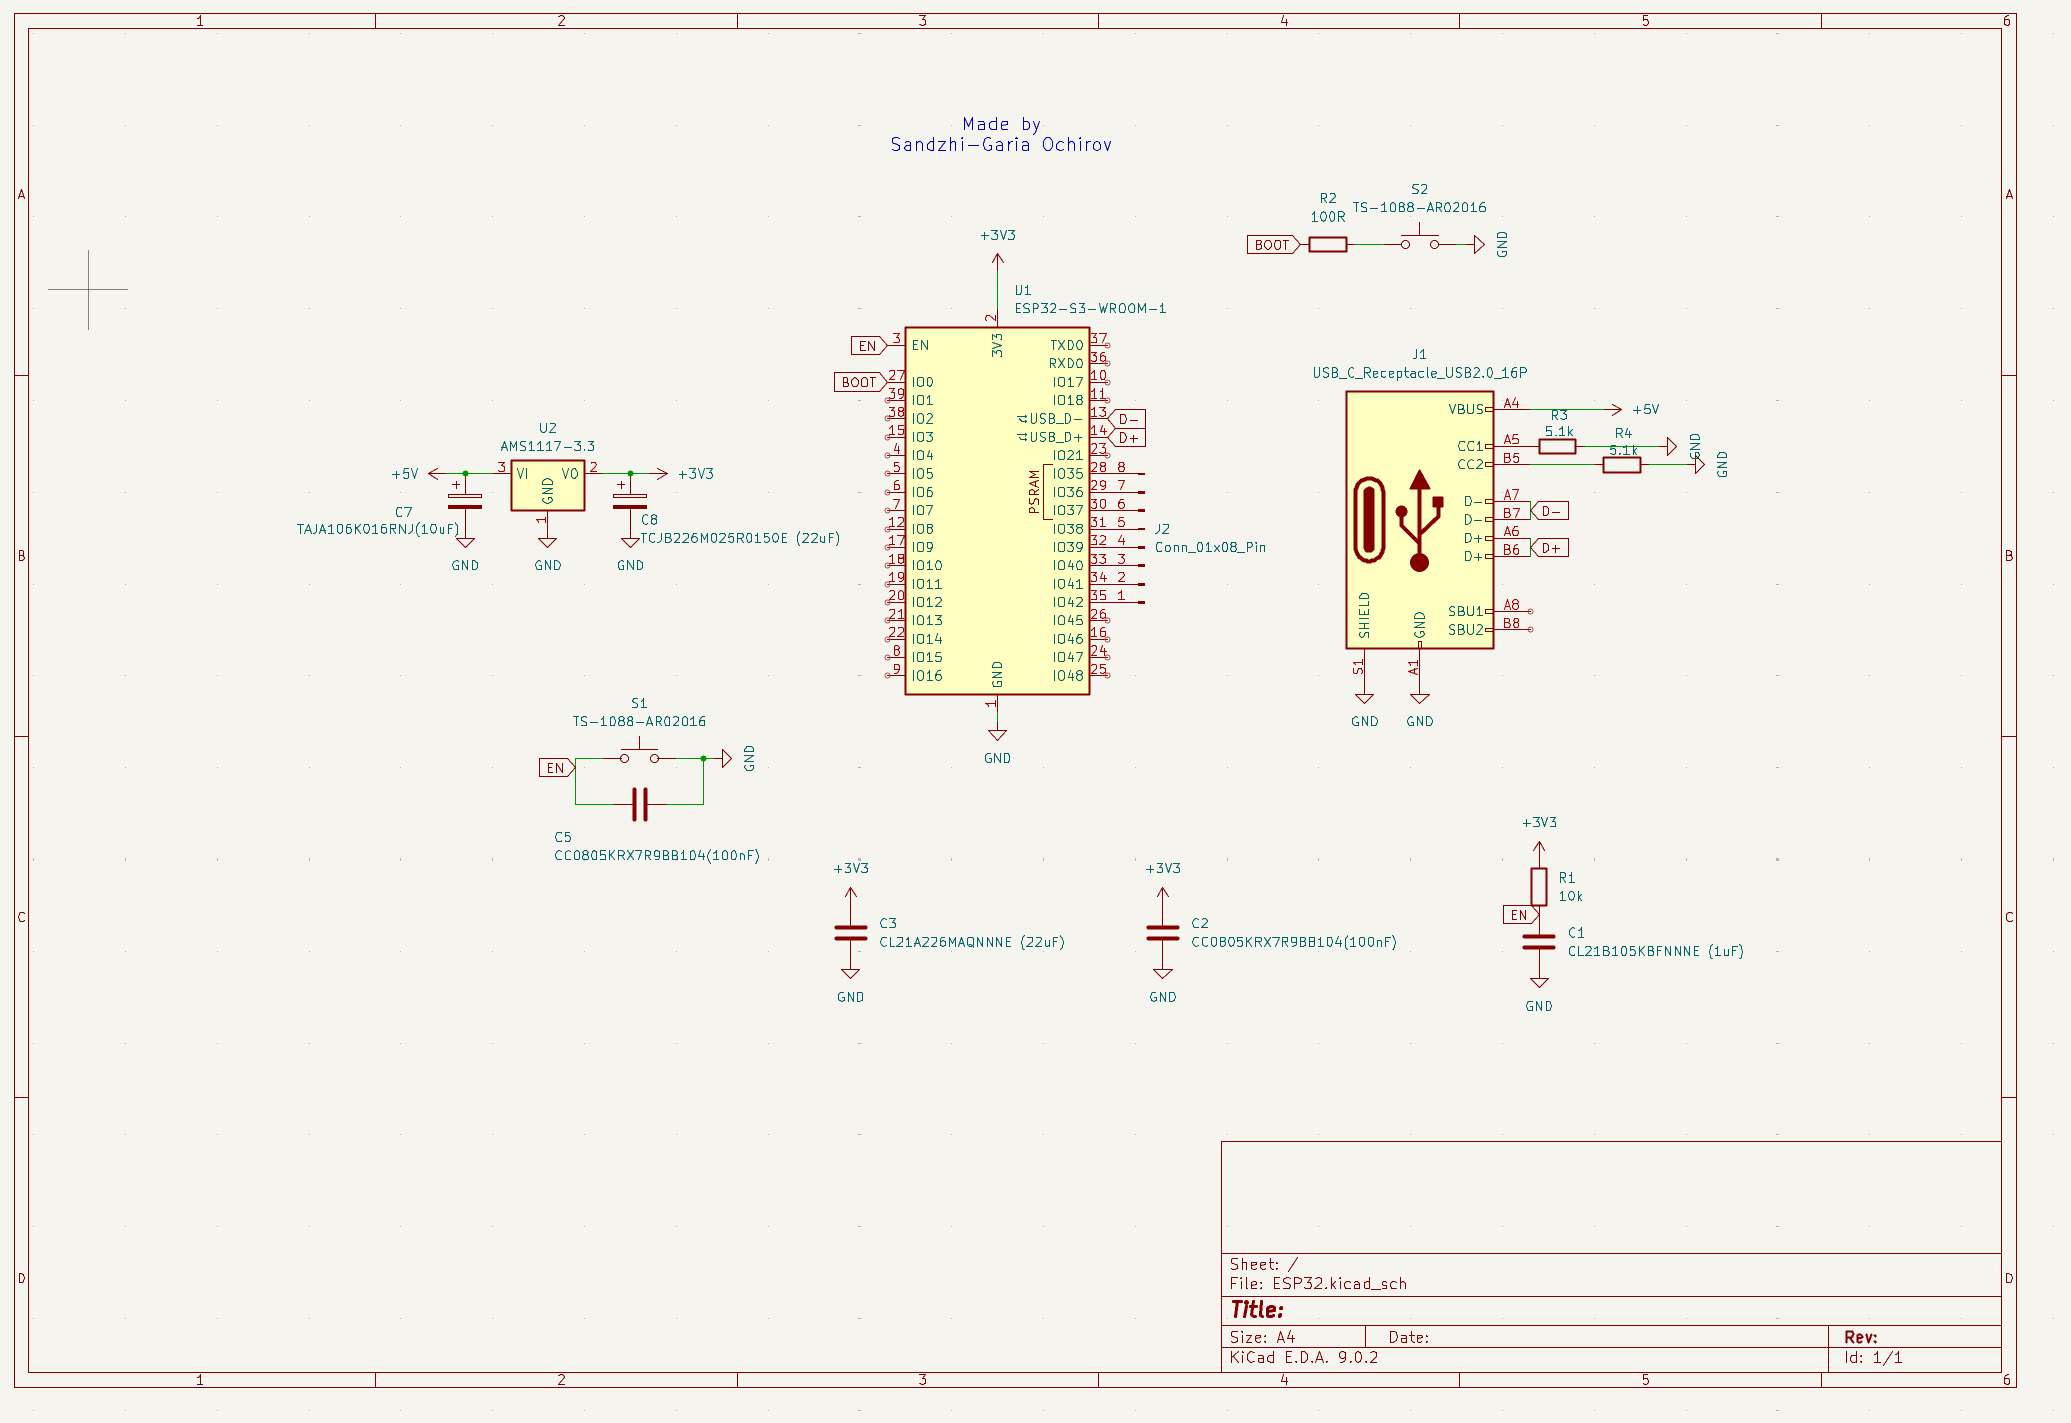The height and width of the screenshot is (1423, 2071).
Task: Select the 'KiCad E.D.A. 9.0.2' title block text
Action: (1304, 1357)
